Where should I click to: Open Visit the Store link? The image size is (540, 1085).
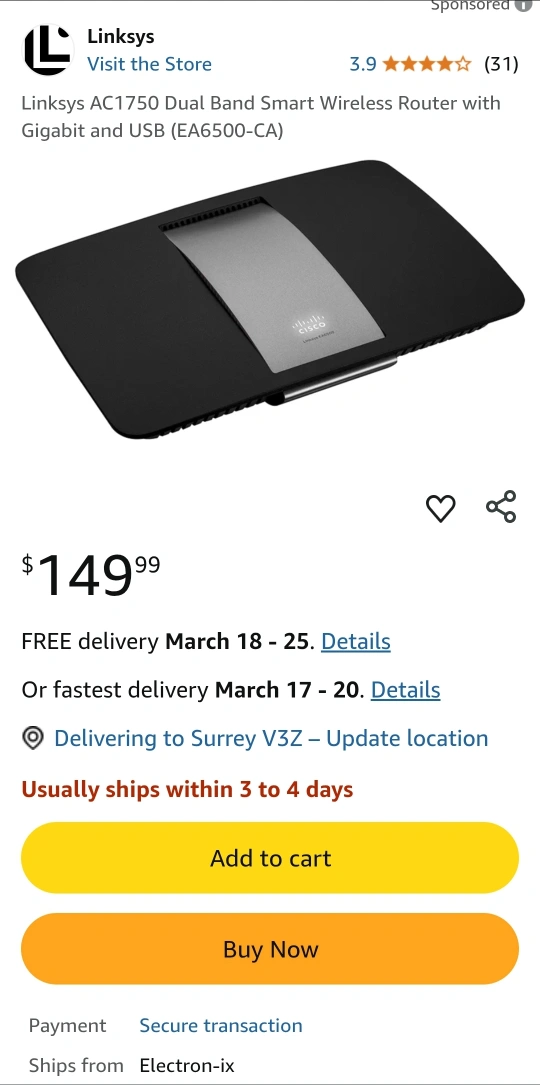[150, 64]
